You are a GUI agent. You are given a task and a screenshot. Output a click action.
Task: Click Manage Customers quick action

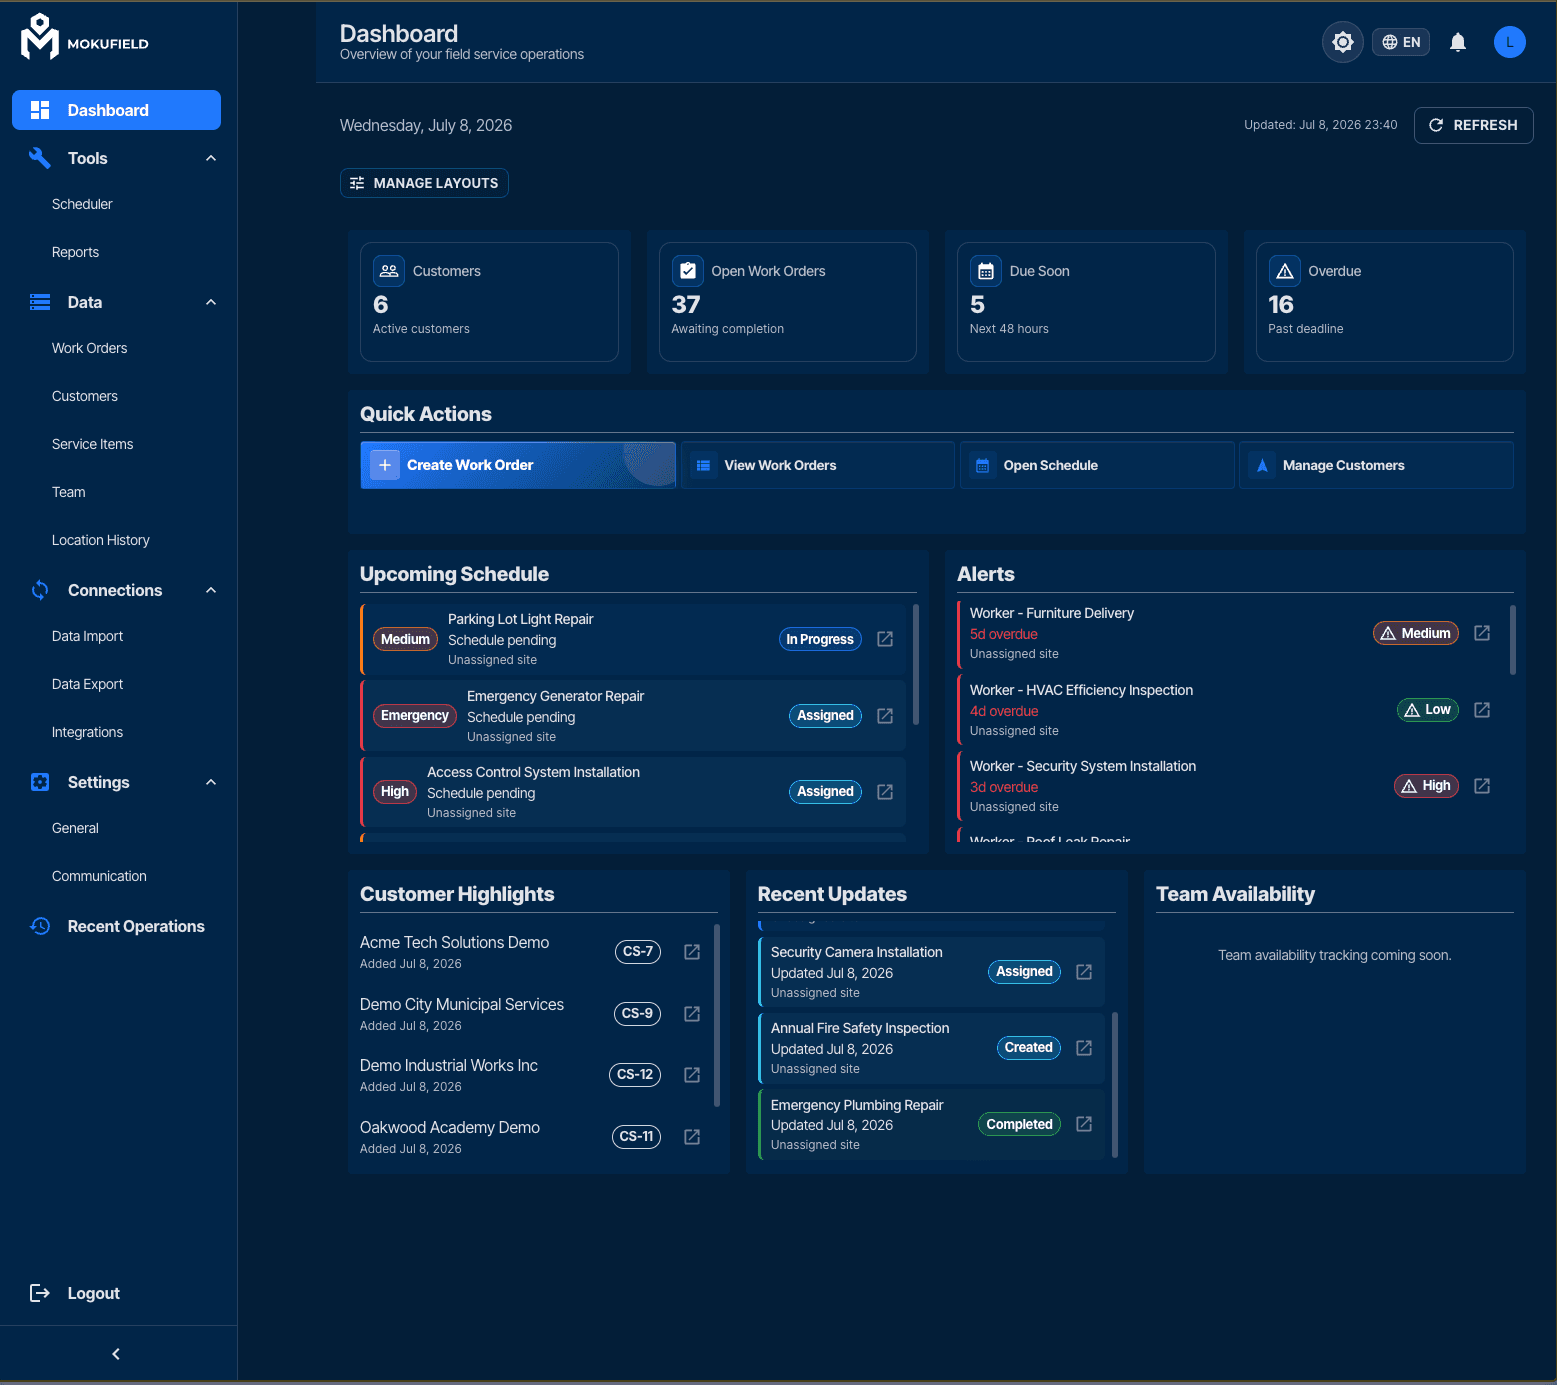click(x=1376, y=465)
